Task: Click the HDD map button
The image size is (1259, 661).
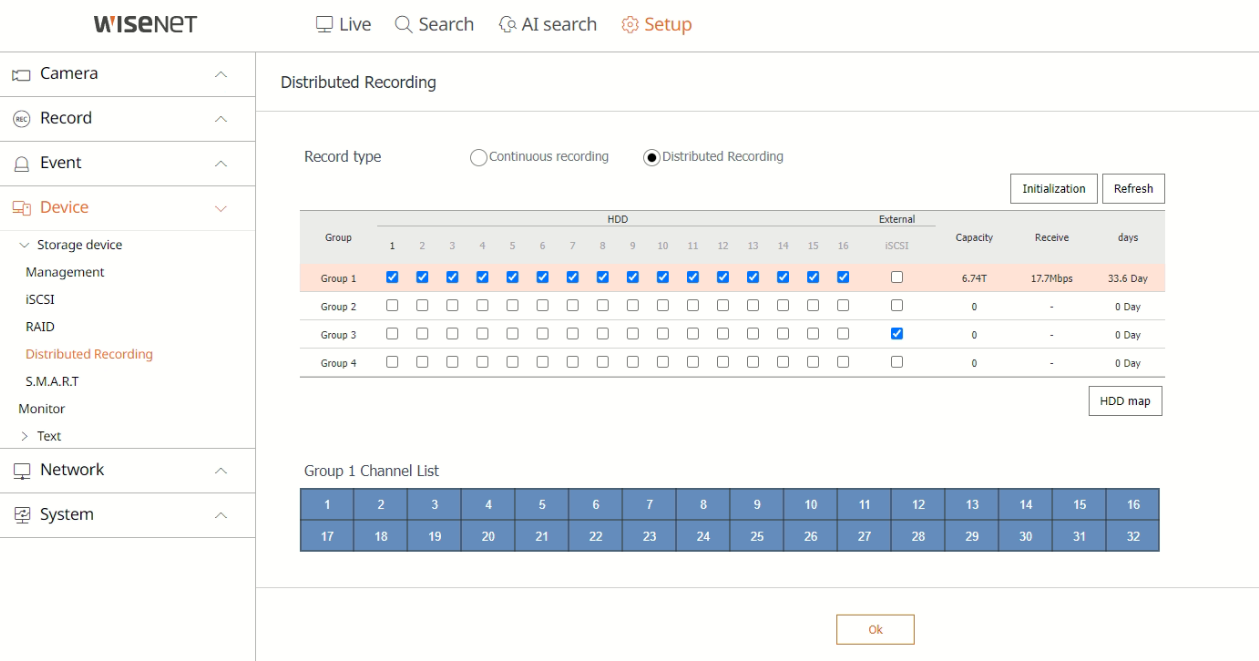Action: (1125, 401)
